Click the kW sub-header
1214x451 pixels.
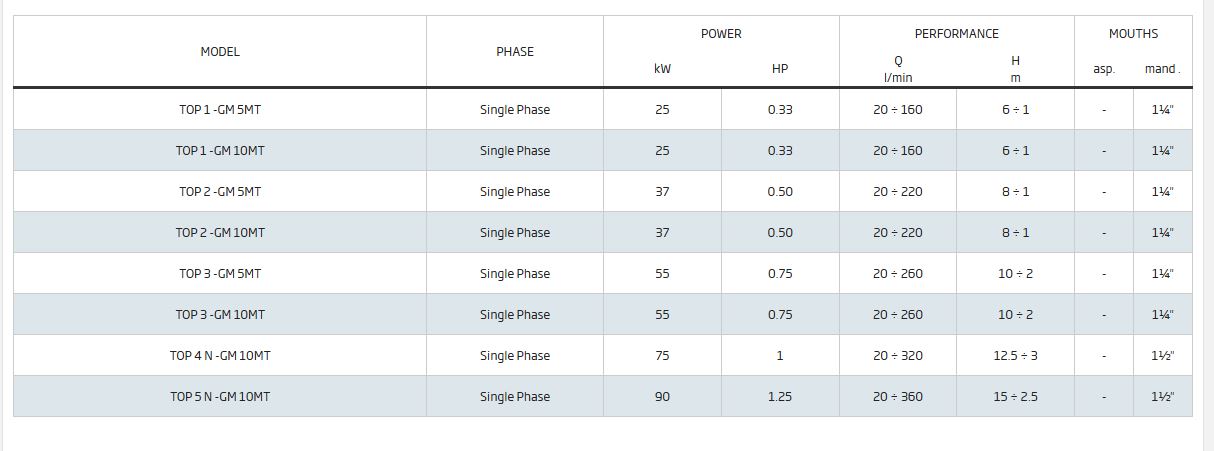point(662,69)
